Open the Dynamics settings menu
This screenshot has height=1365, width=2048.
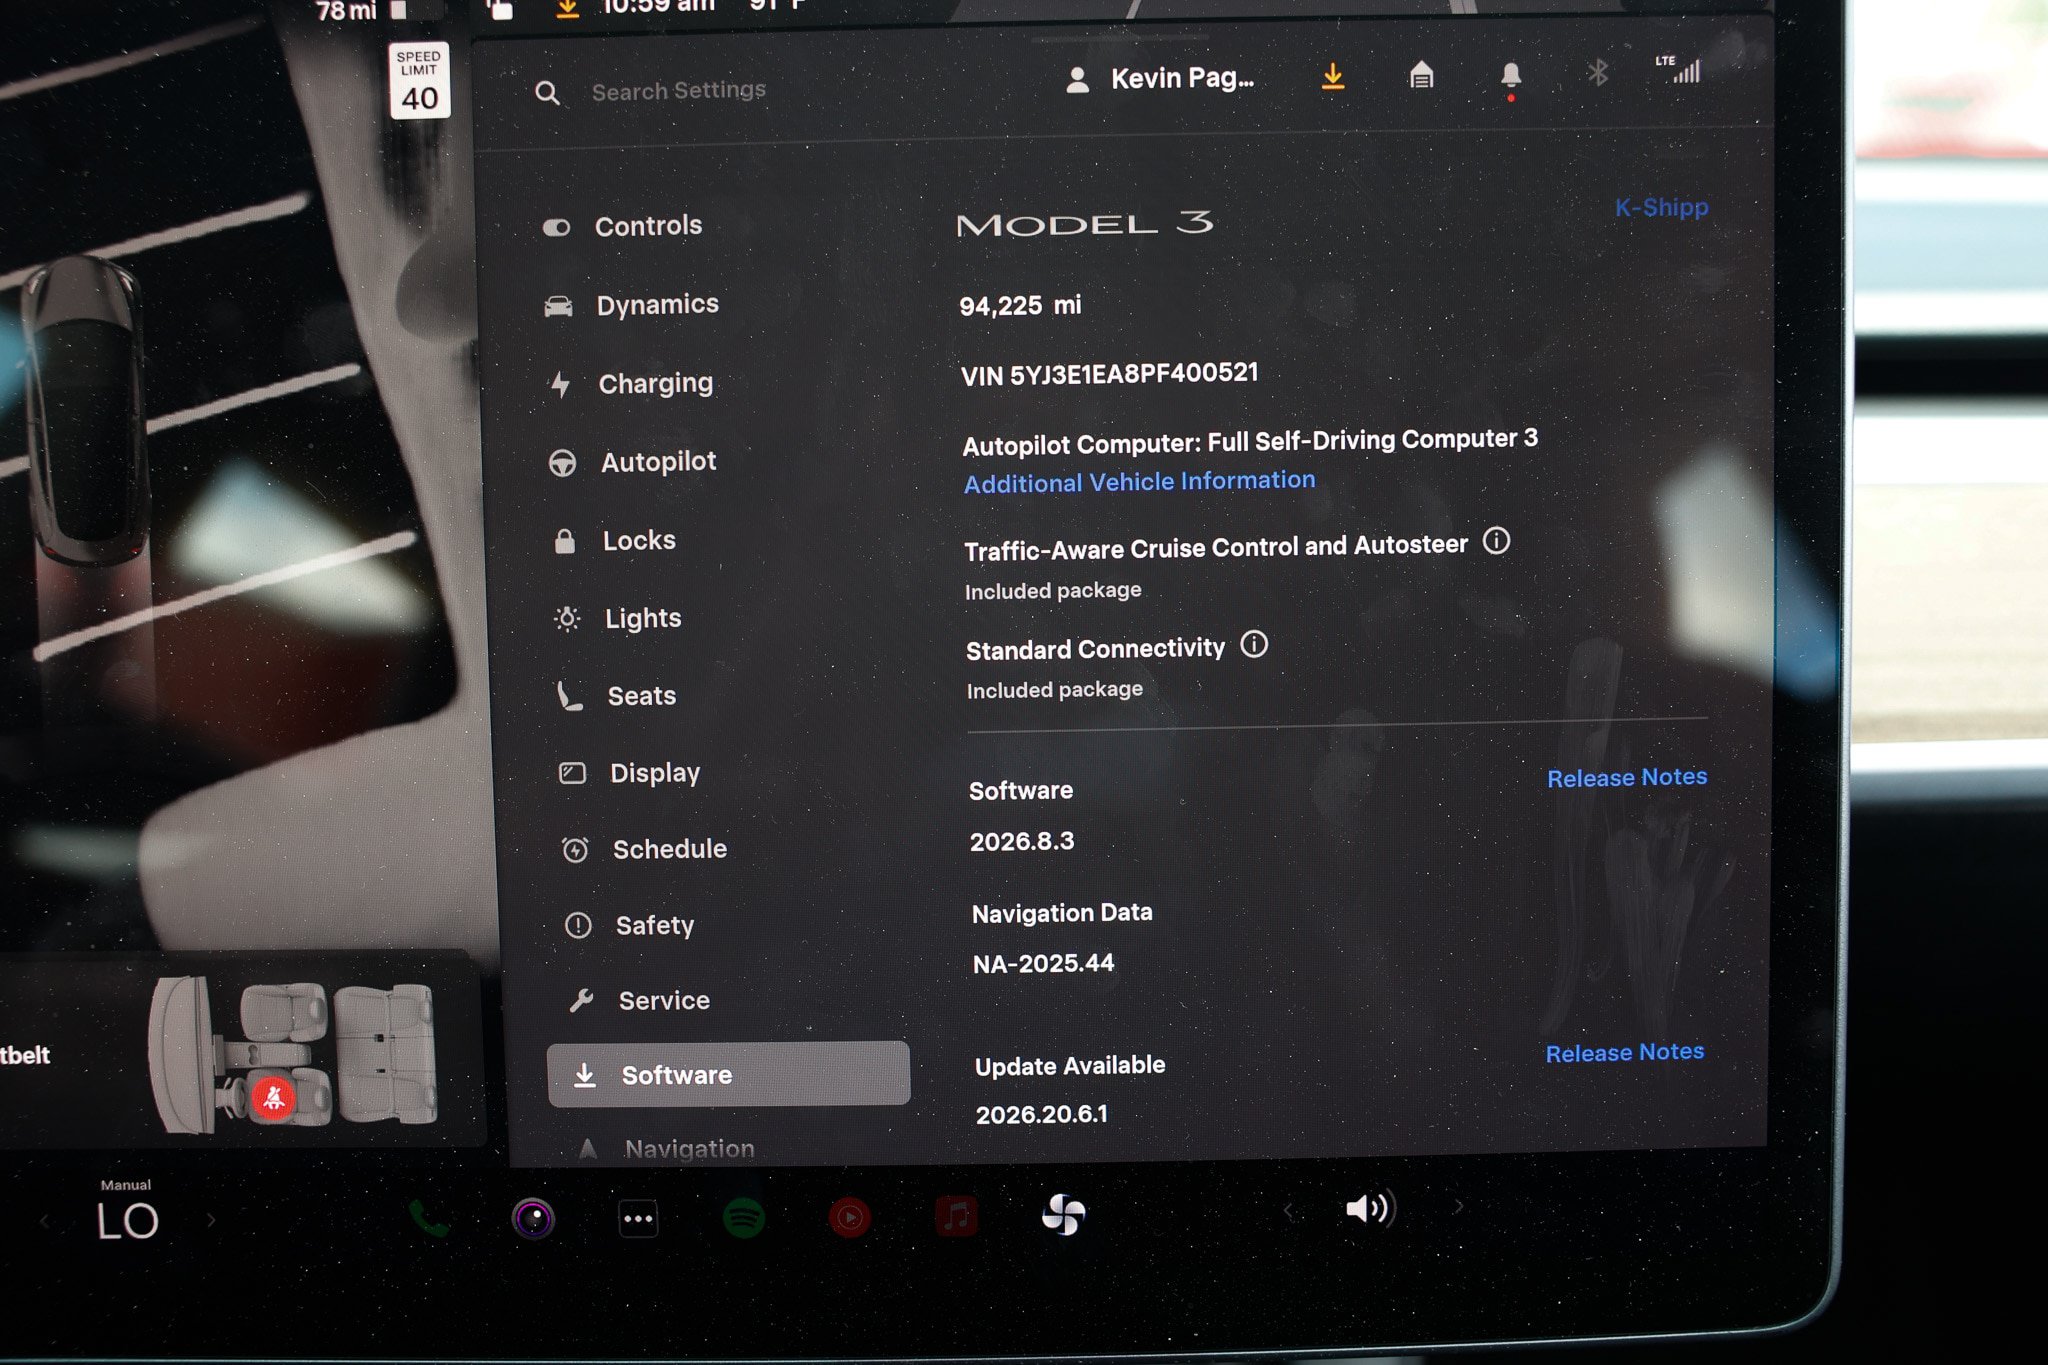[632, 305]
